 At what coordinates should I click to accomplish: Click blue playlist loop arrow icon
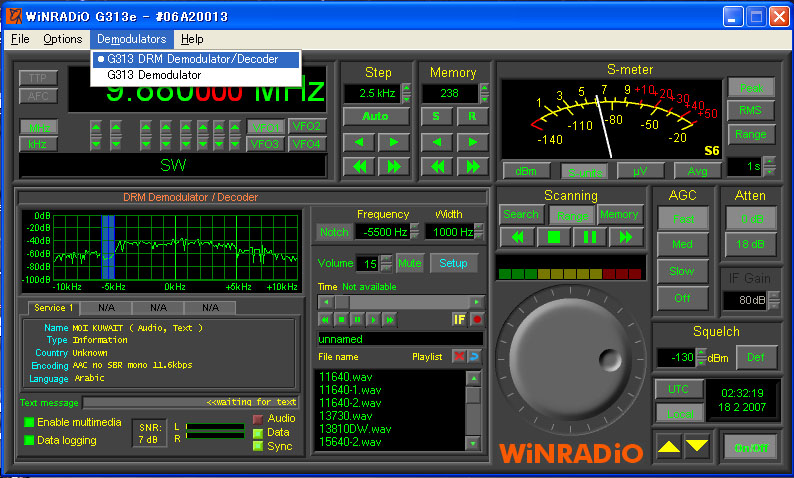tap(474, 356)
